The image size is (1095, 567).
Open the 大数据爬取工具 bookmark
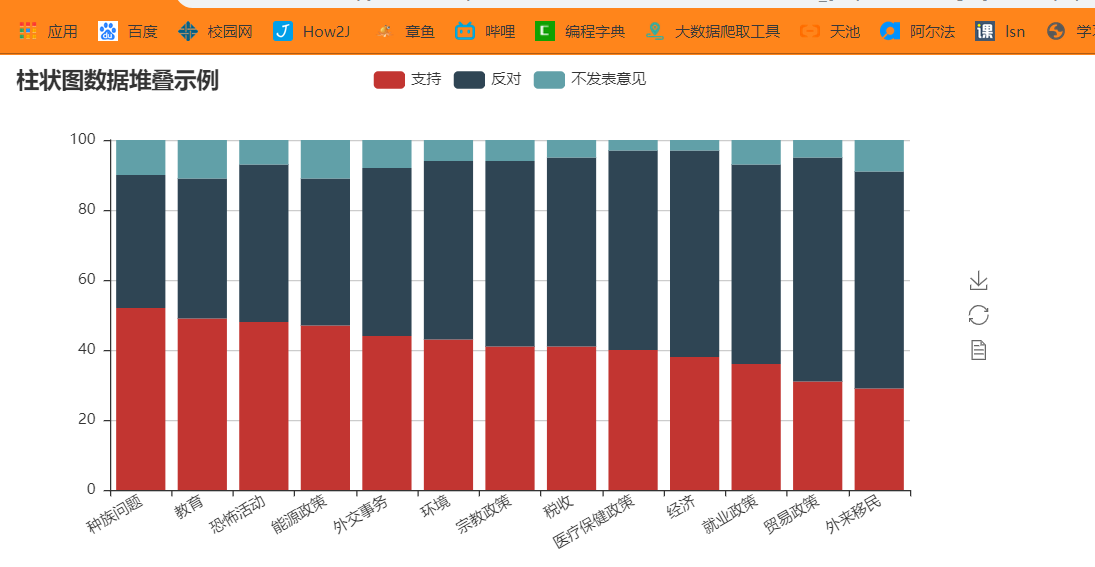[x=713, y=31]
